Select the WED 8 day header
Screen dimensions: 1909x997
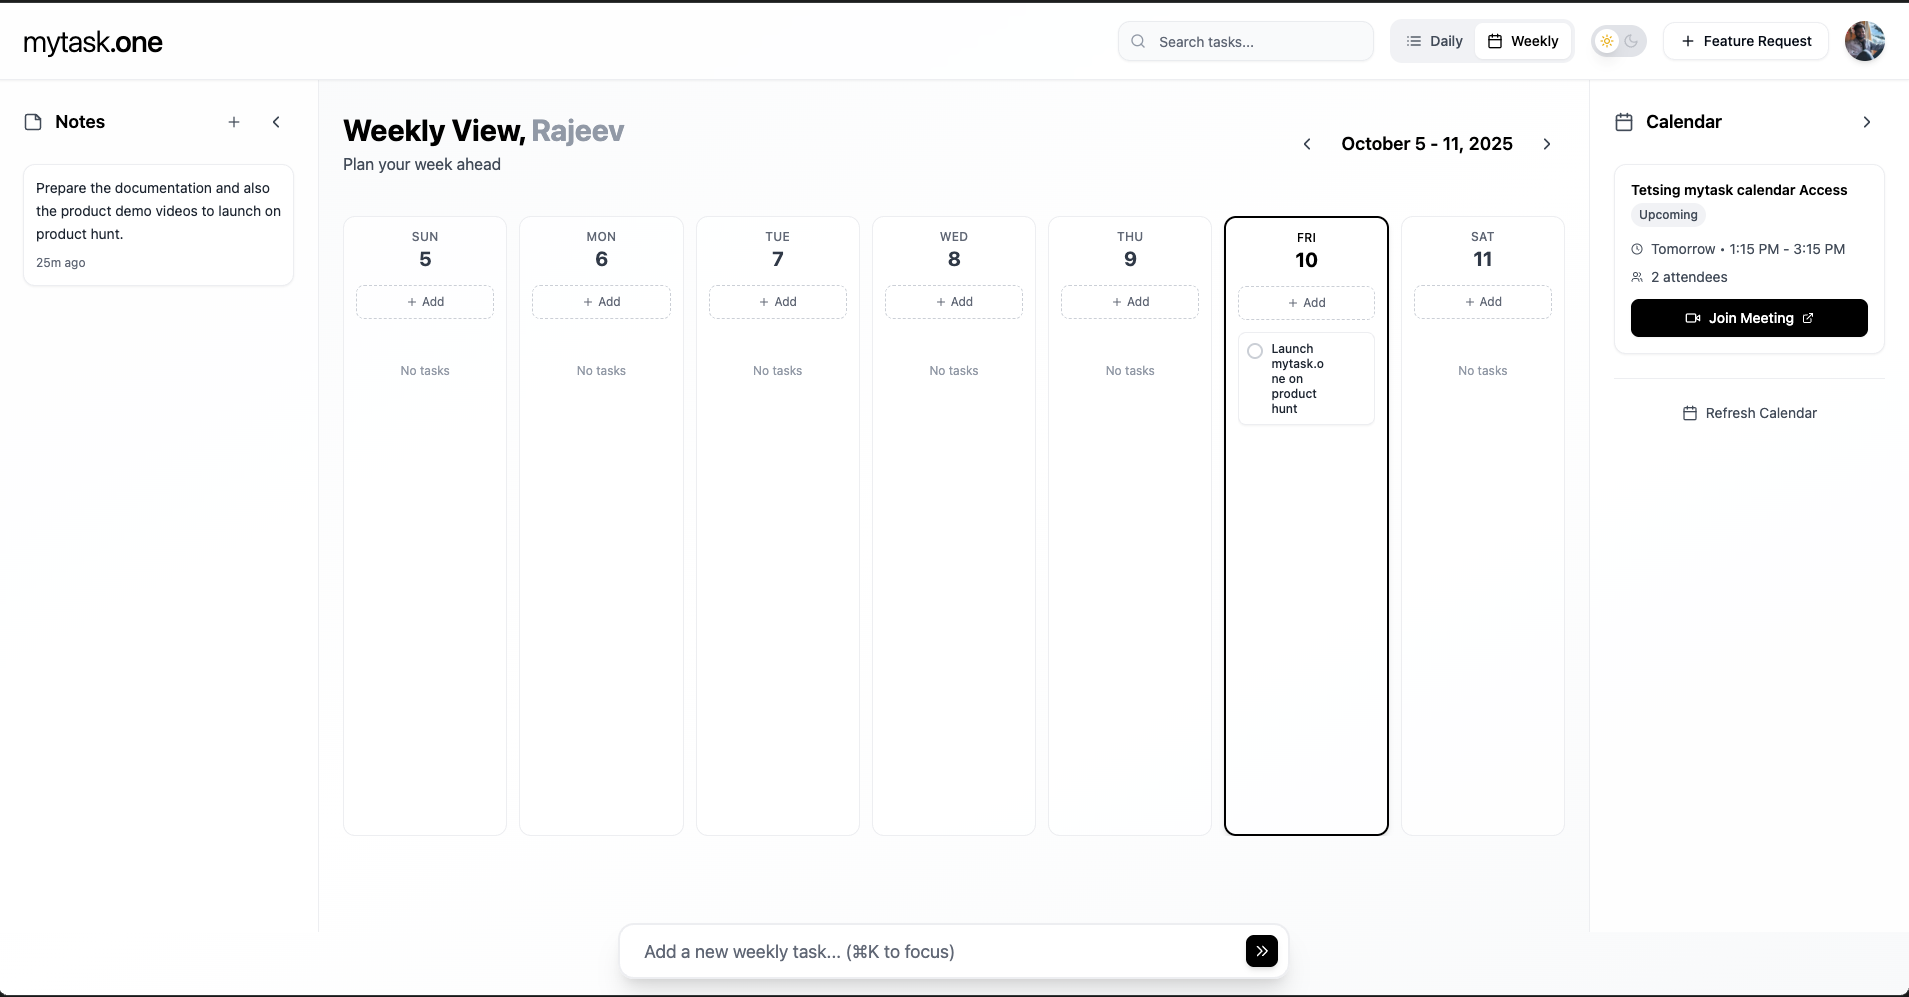pyautogui.click(x=954, y=250)
